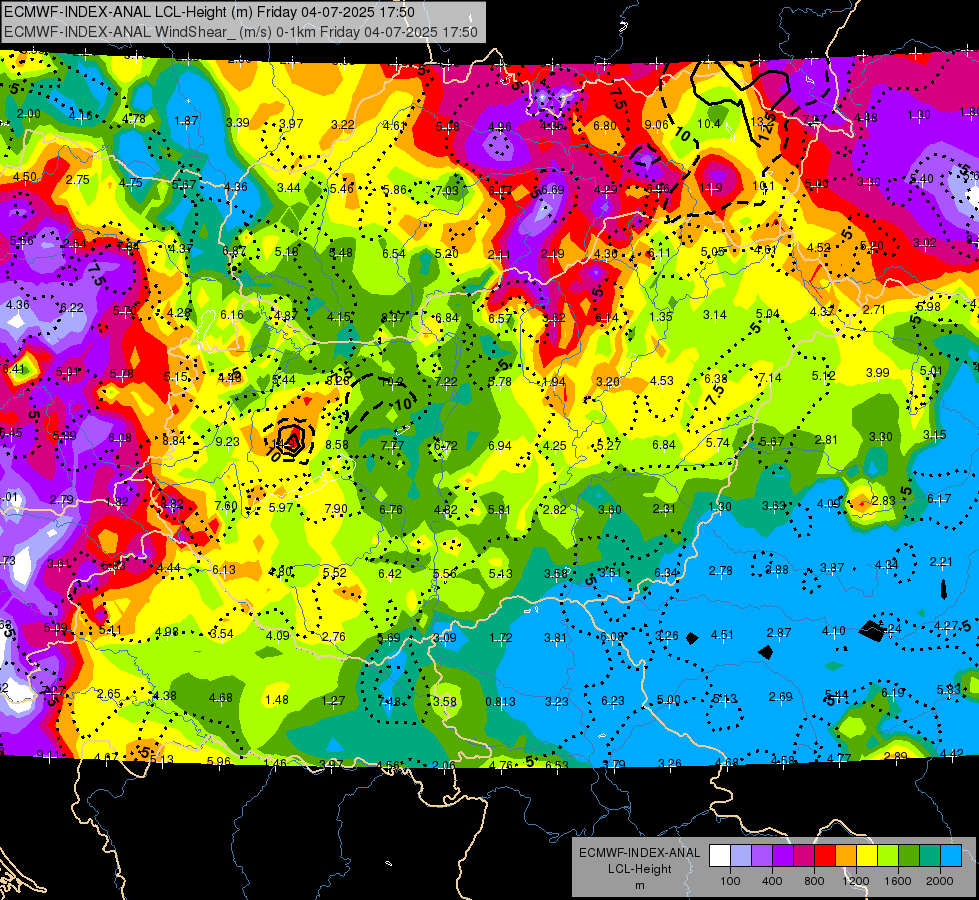
Task: Click the wind shear value 1.48
Action: pos(277,700)
